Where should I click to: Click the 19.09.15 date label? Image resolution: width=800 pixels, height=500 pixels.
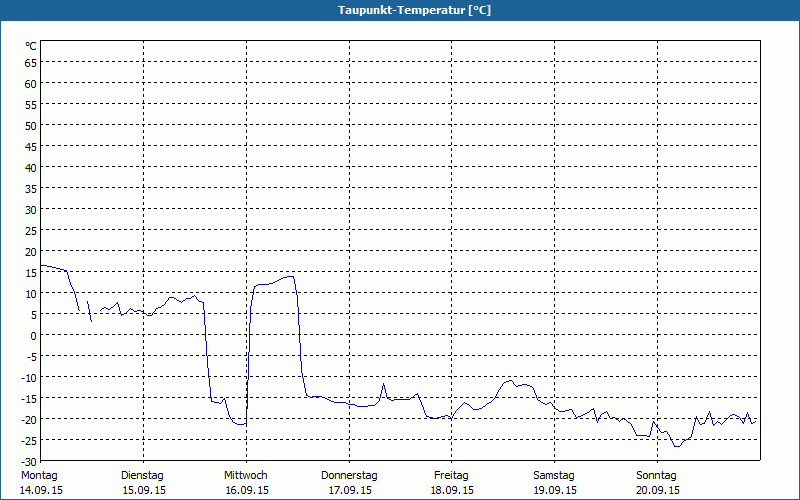(555, 490)
